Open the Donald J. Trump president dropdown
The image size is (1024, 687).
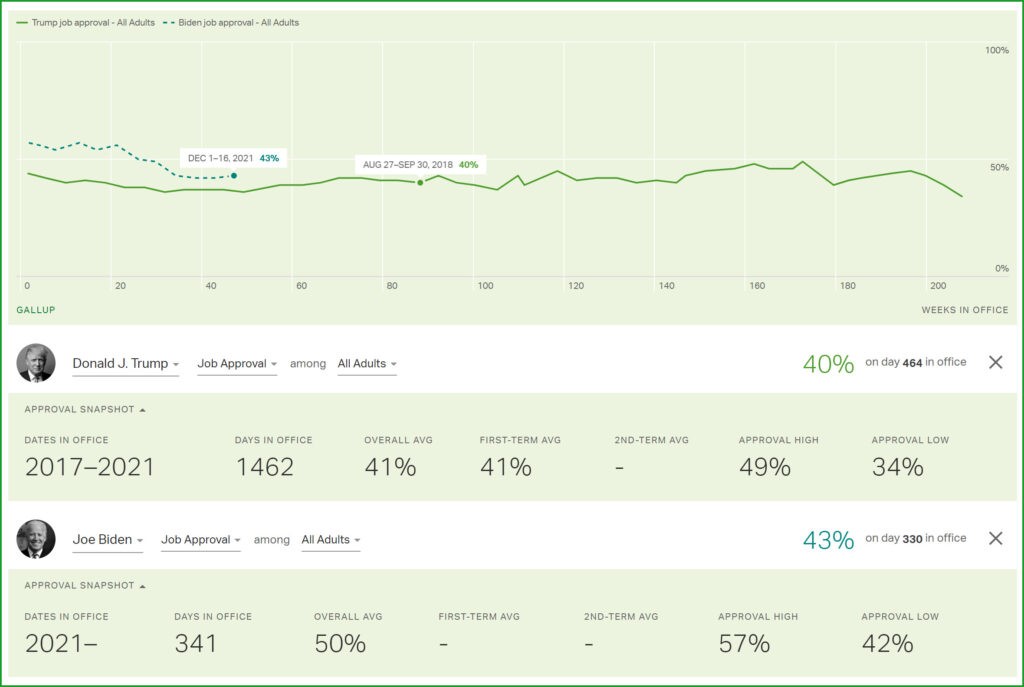126,364
